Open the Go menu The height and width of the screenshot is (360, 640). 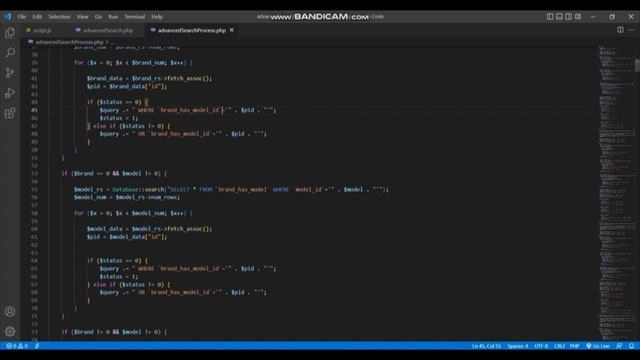pyautogui.click(x=98, y=17)
